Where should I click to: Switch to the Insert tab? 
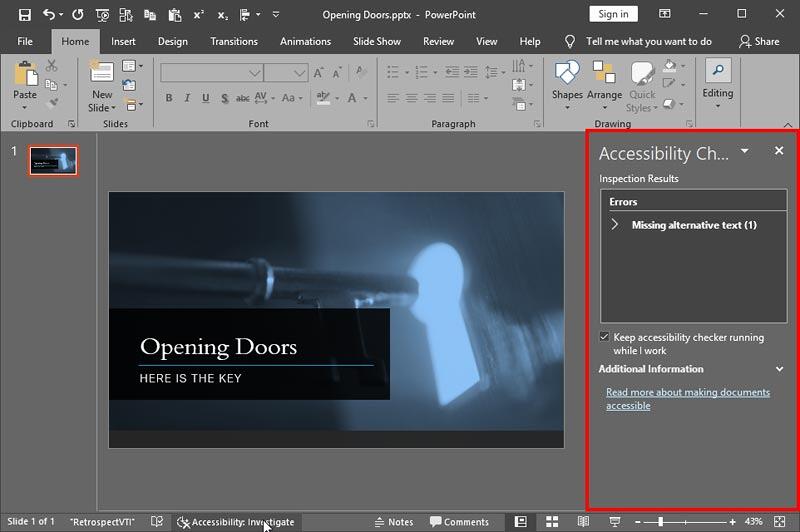click(123, 41)
